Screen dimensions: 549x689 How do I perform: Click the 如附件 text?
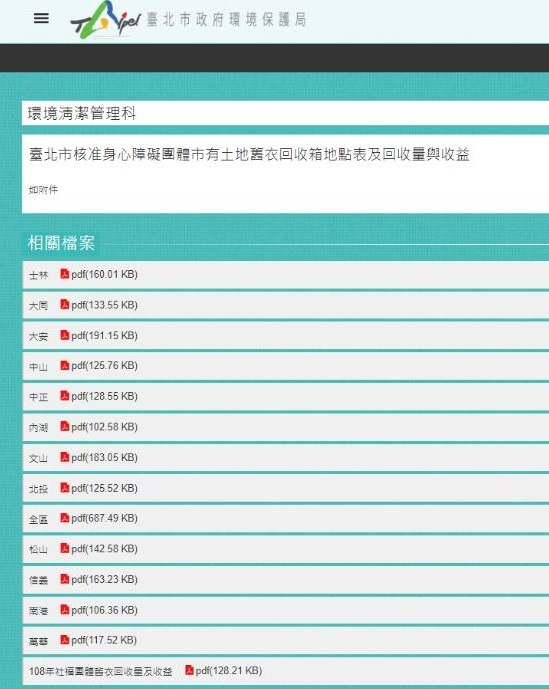coord(43,189)
